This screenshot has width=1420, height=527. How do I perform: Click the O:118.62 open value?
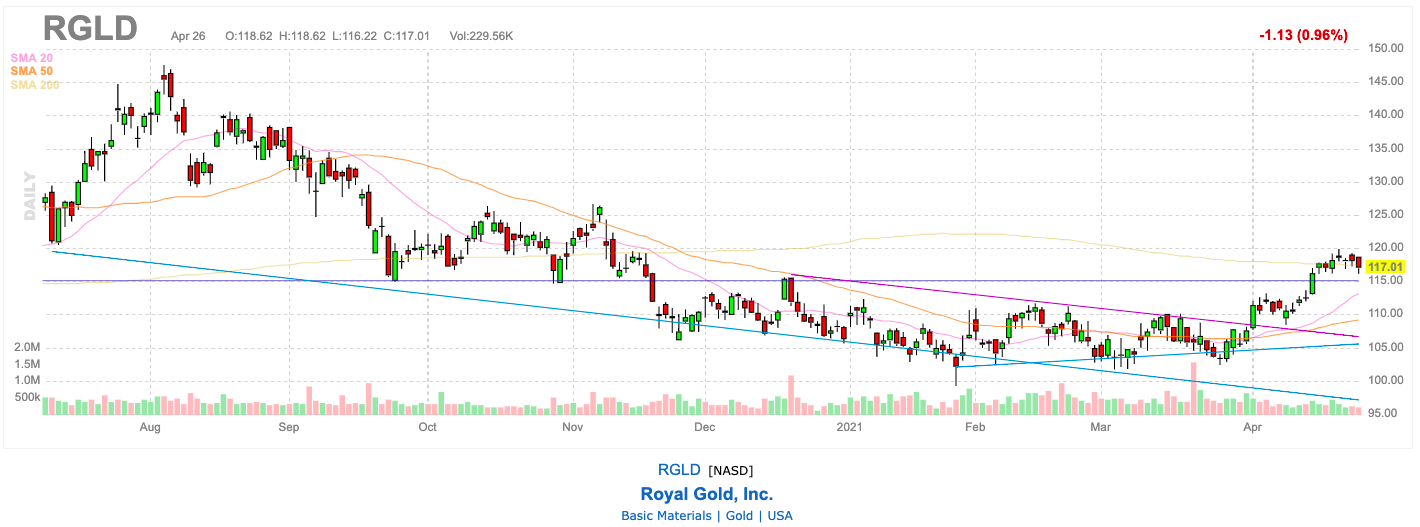click(250, 35)
